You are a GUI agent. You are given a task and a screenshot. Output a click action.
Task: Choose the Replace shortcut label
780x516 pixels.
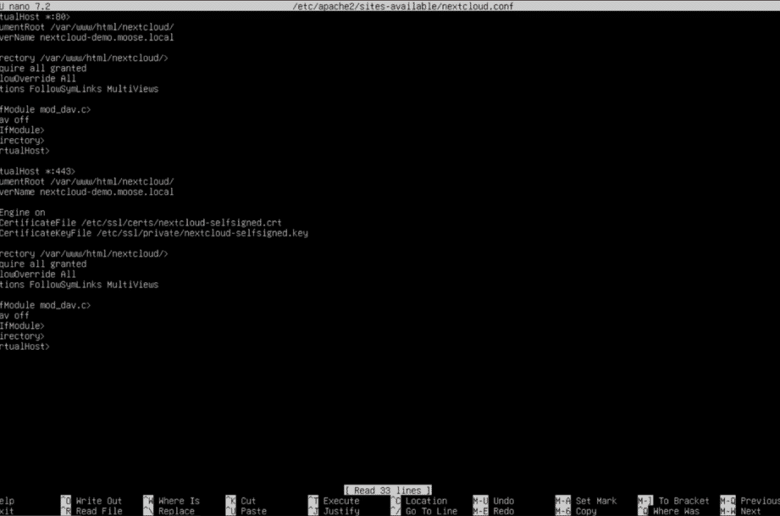(x=176, y=511)
